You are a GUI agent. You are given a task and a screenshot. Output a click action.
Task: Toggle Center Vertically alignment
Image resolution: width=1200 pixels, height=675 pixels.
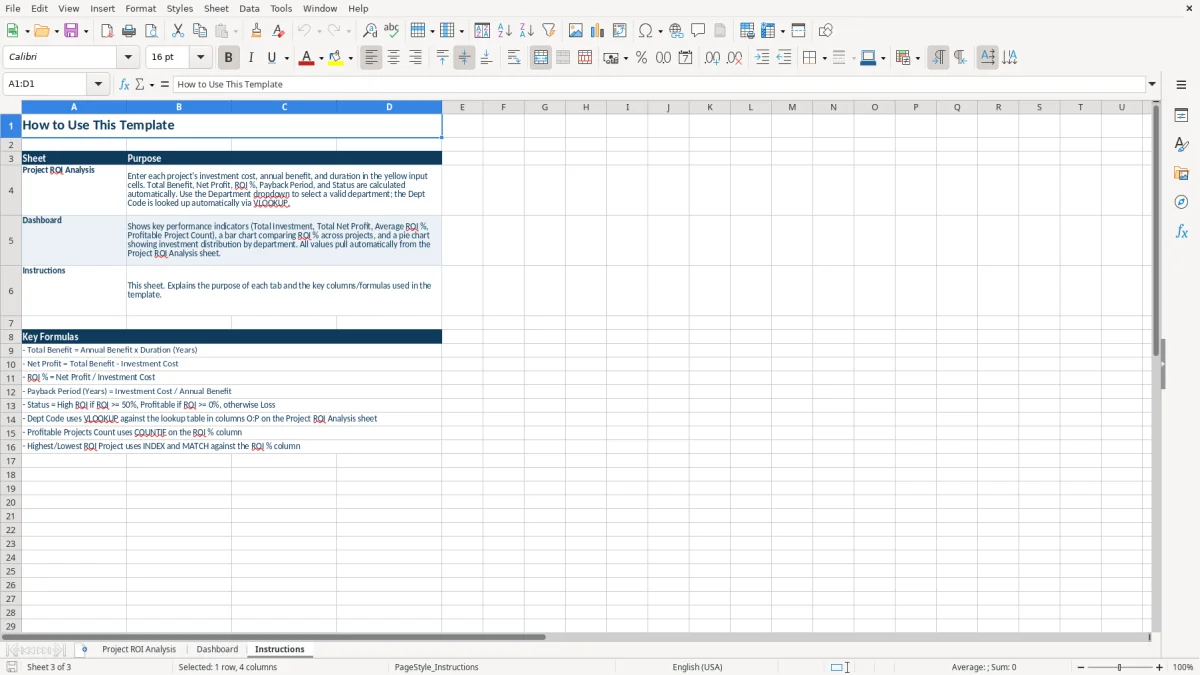pyautogui.click(x=464, y=58)
